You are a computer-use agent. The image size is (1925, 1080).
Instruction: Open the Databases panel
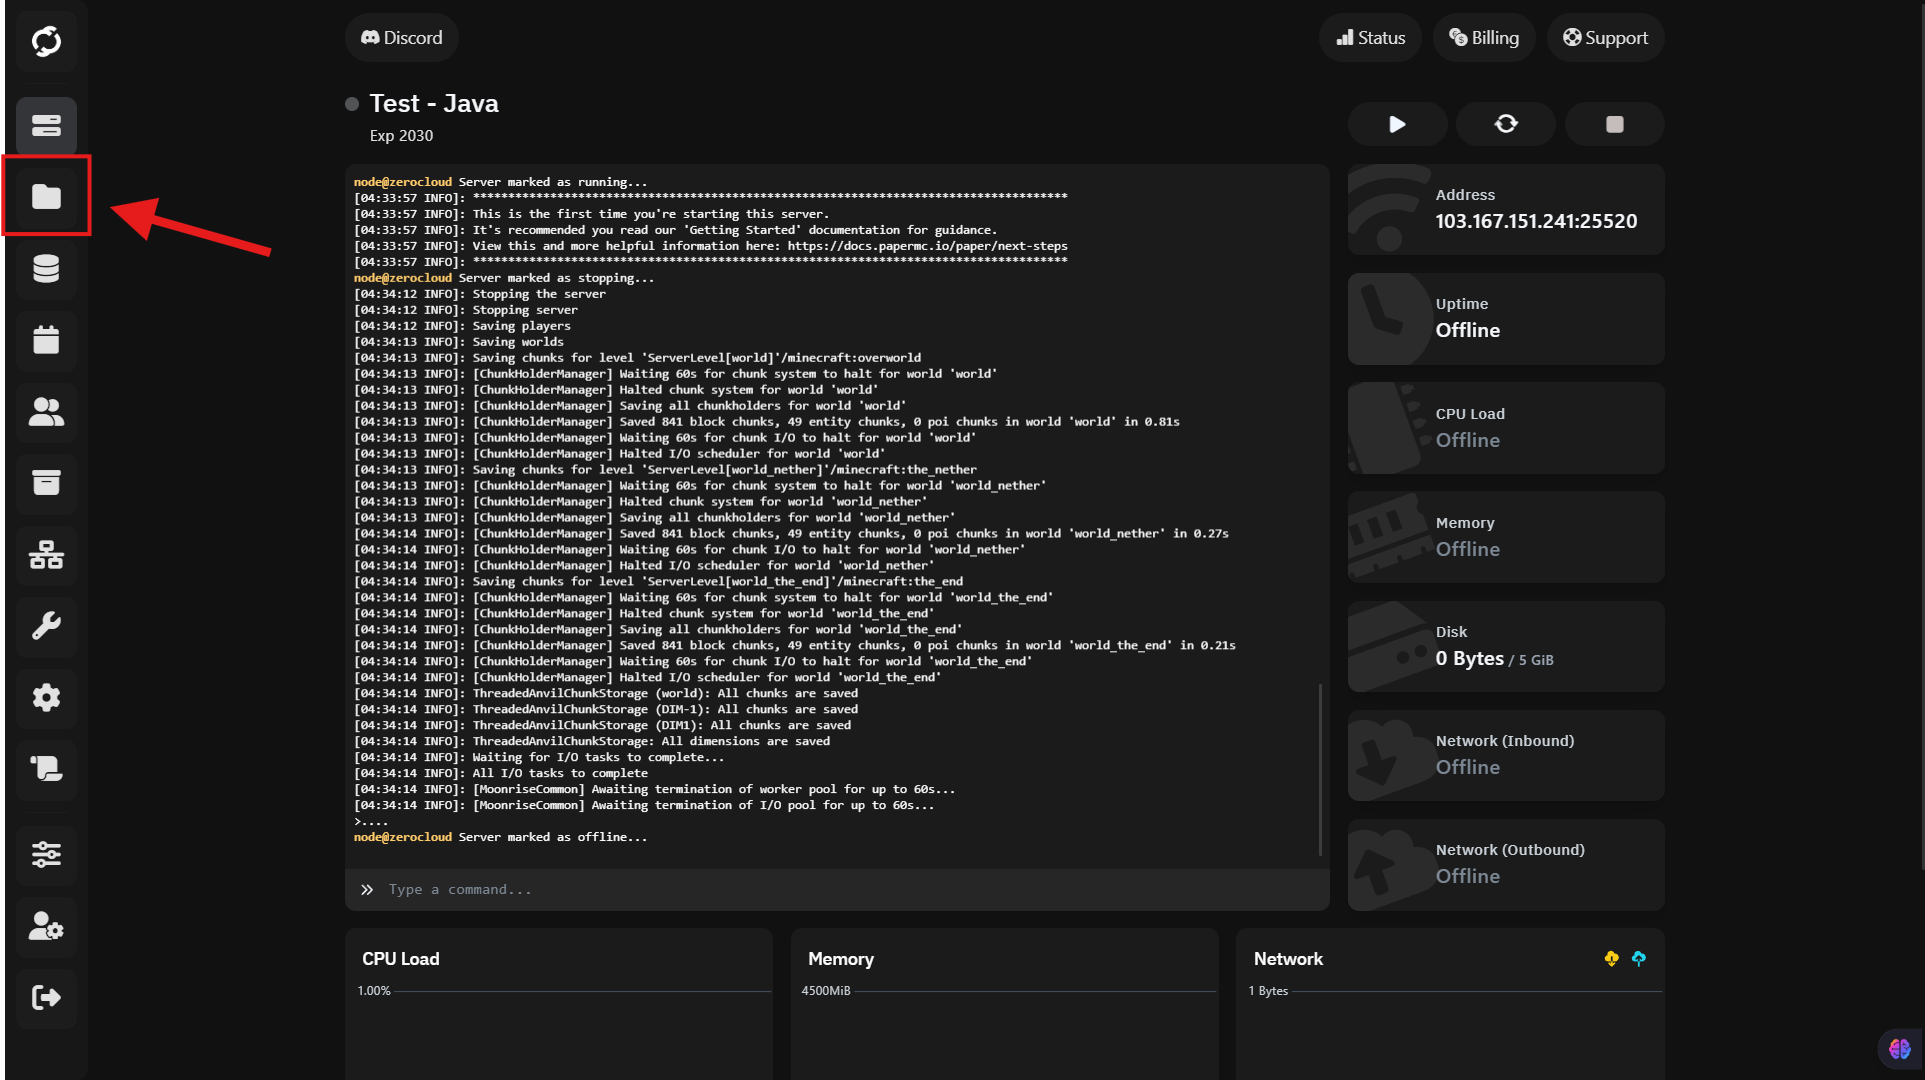(x=46, y=268)
